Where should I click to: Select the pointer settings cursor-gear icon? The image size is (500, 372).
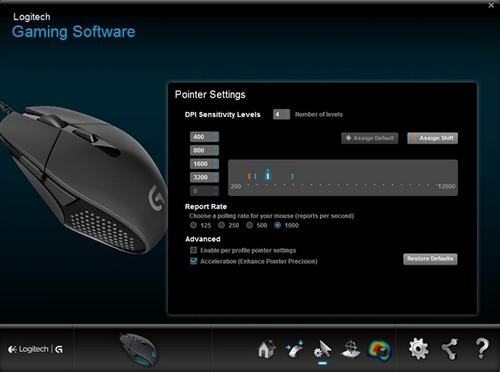(322, 349)
